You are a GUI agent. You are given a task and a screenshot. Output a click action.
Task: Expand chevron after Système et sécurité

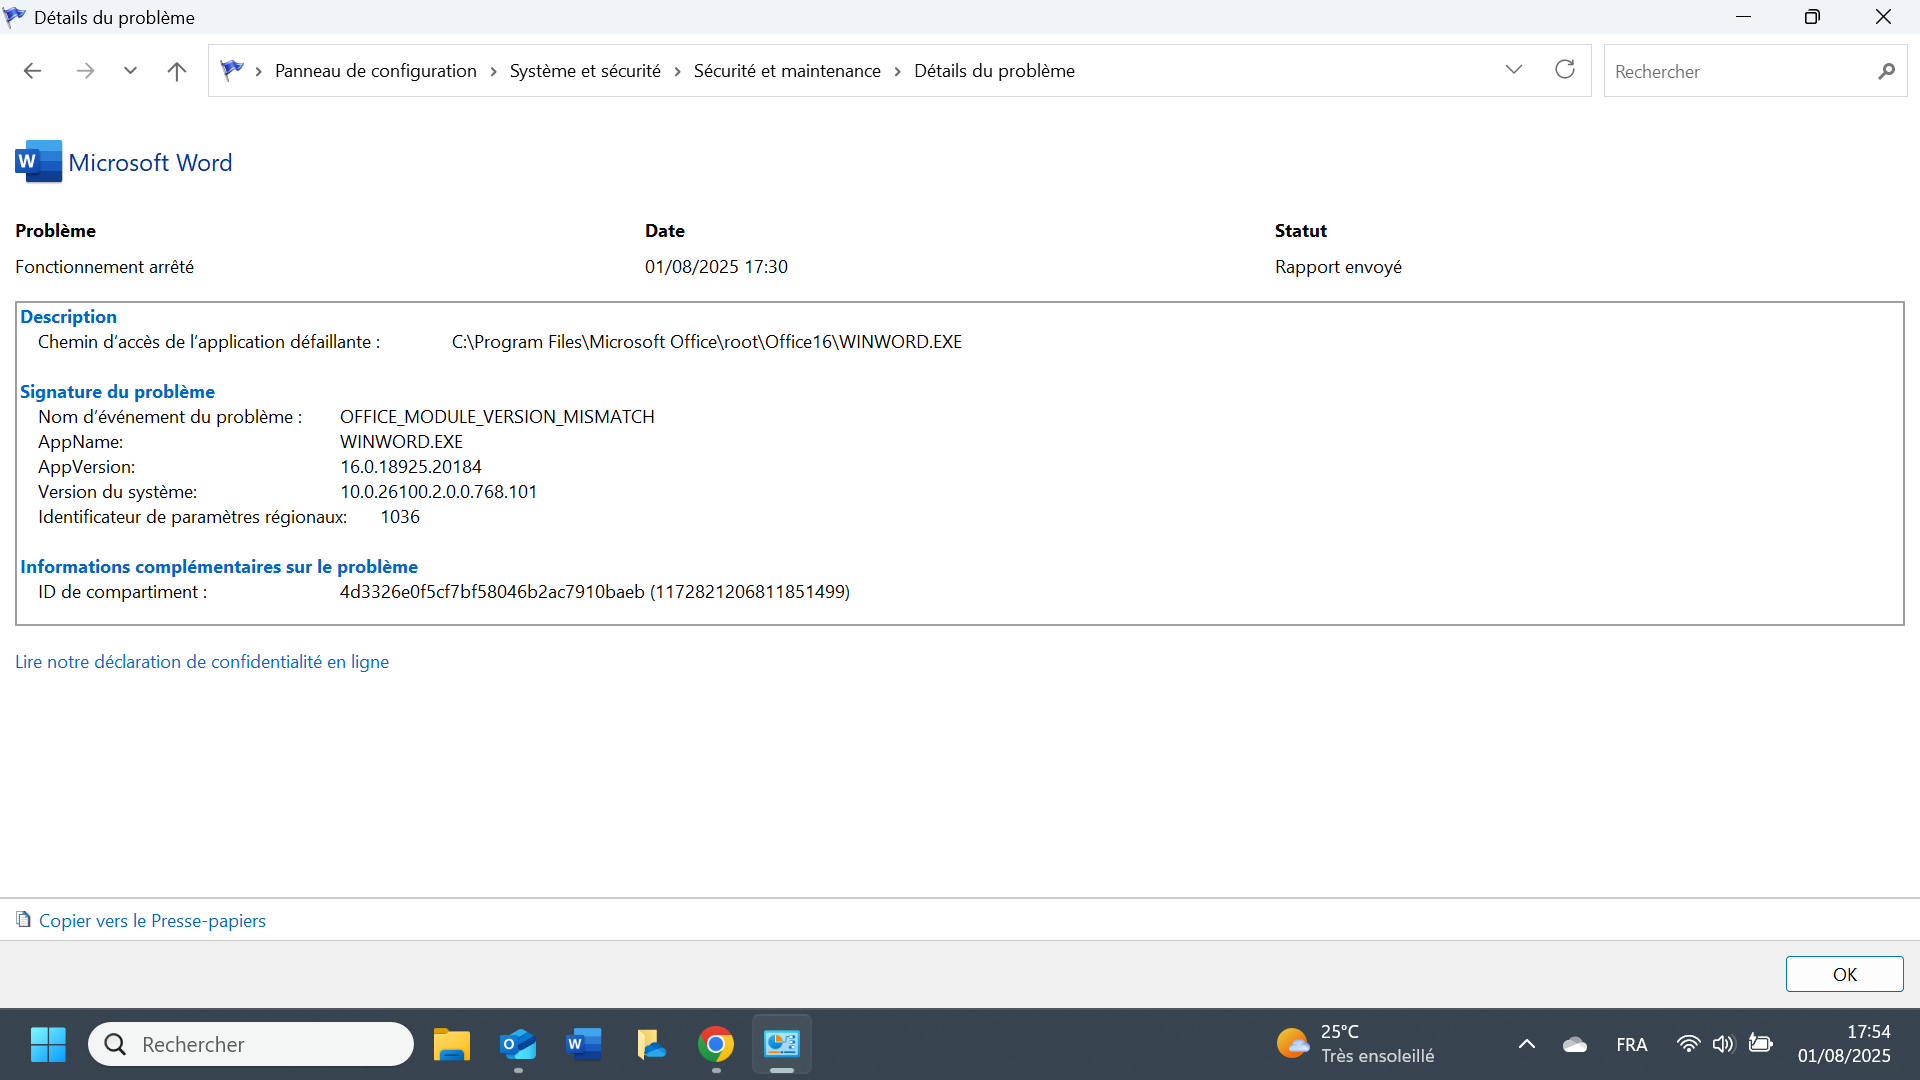pos(677,71)
